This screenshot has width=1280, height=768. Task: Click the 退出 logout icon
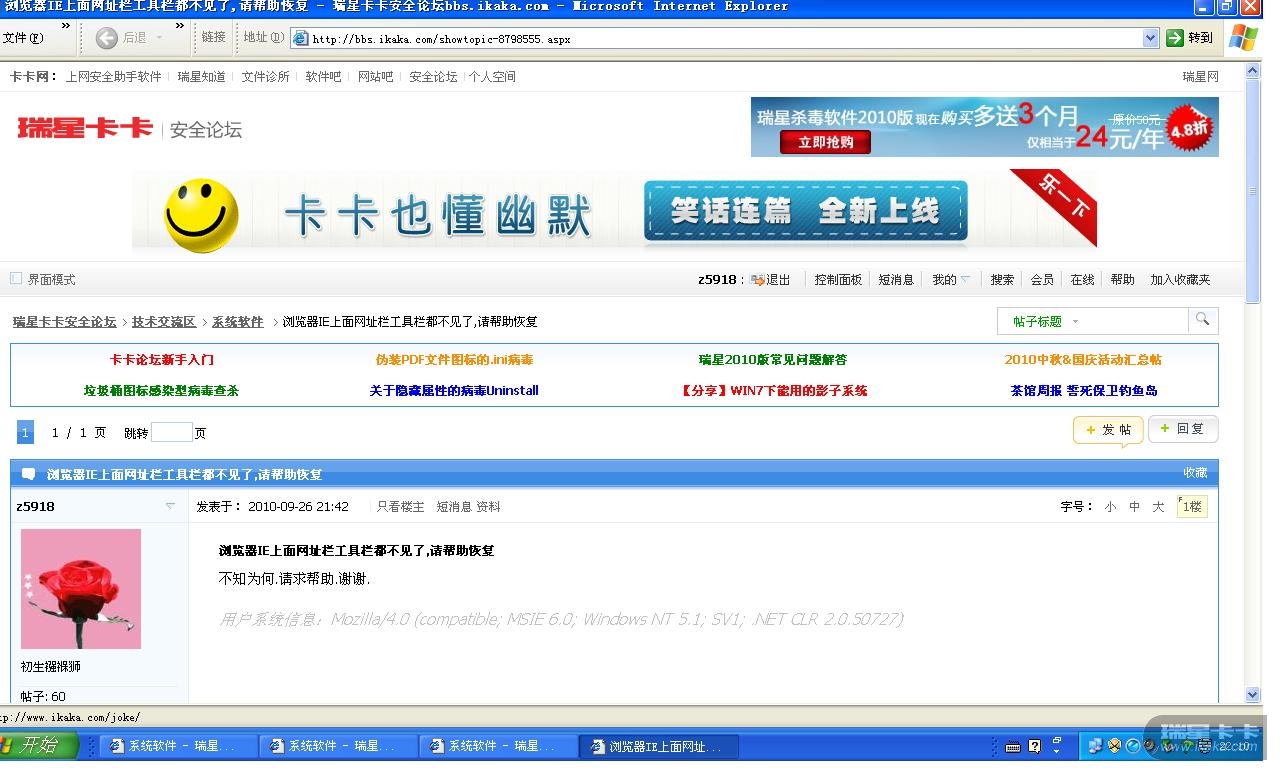(x=757, y=280)
